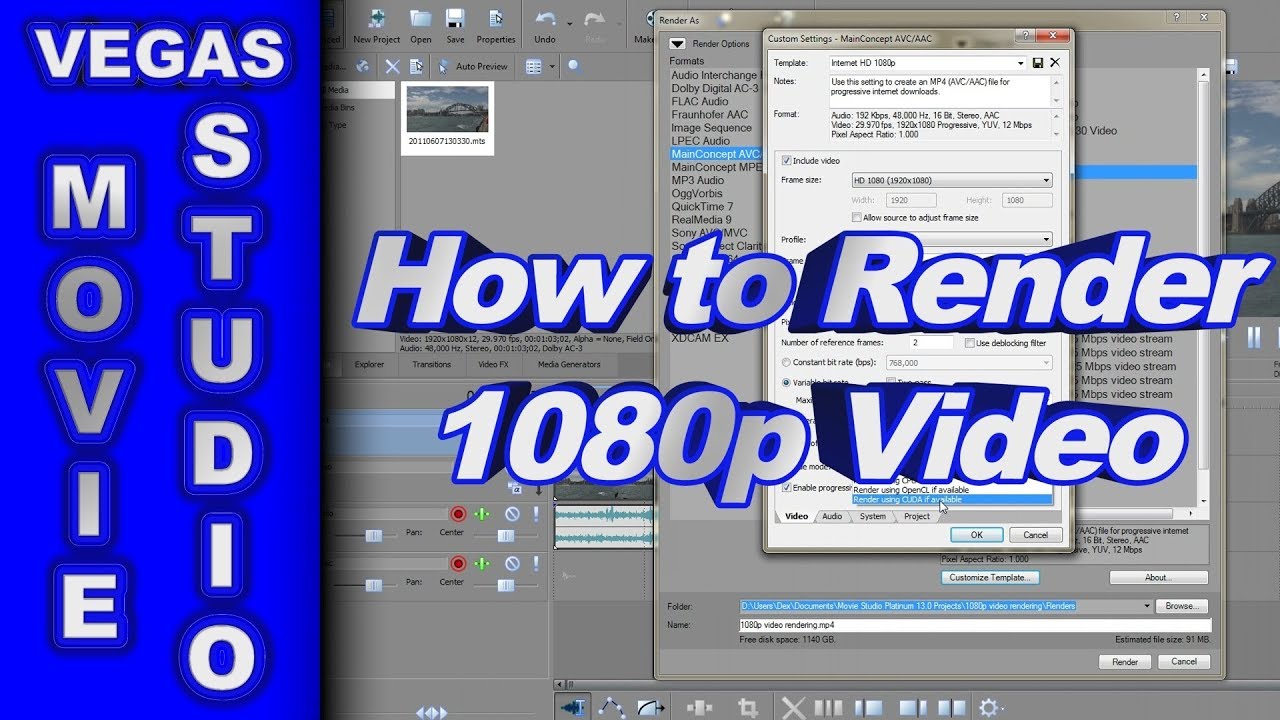The image size is (1280, 720).
Task: Select Audio Interchange format in list
Action: [x=714, y=75]
